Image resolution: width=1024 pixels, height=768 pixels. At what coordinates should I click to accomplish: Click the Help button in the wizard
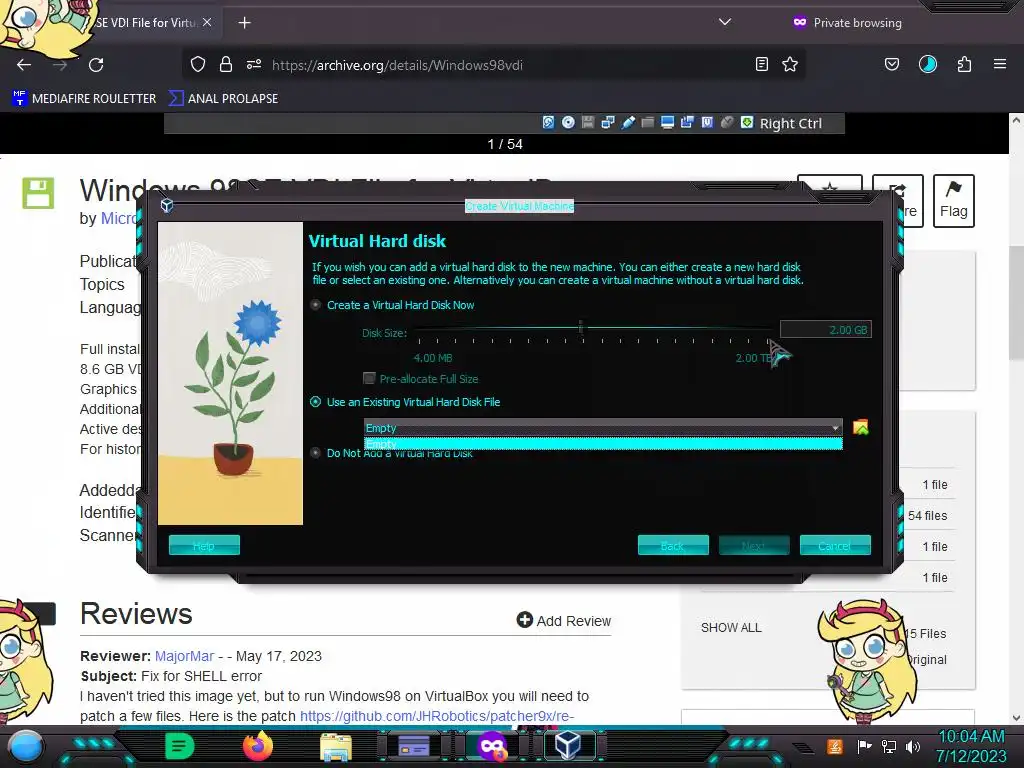[204, 545]
